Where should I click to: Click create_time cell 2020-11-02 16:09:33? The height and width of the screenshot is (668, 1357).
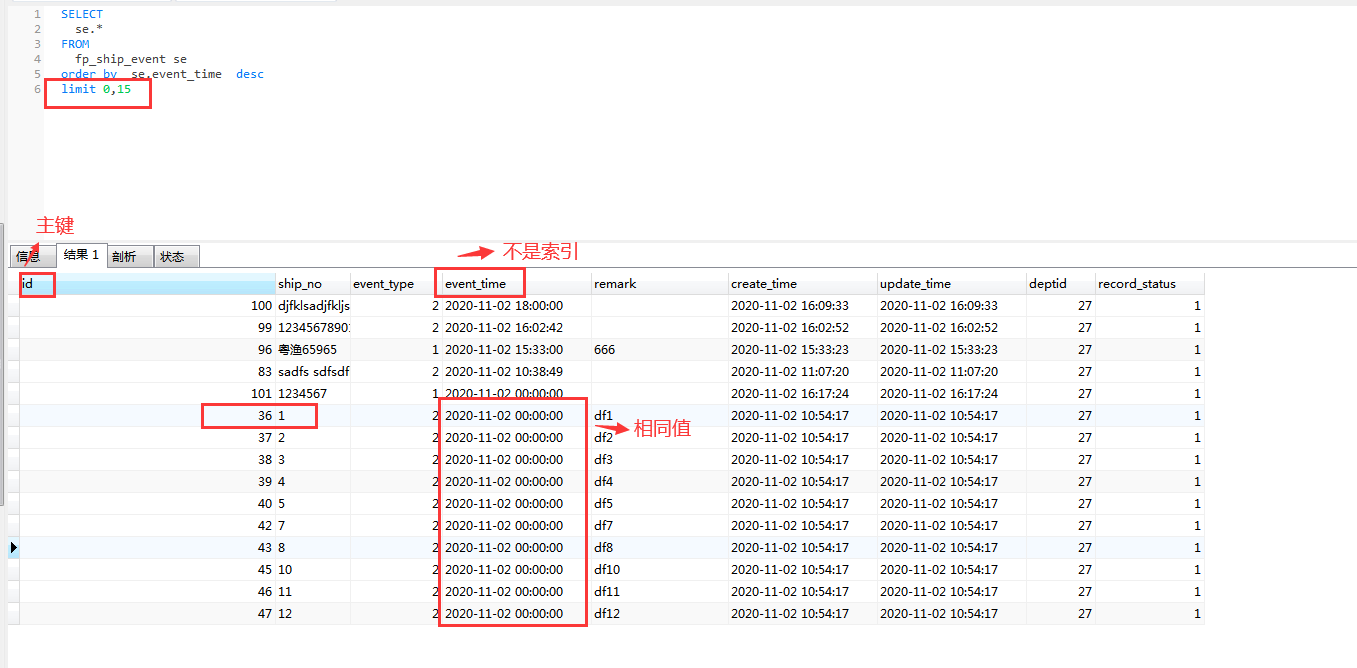[x=803, y=306]
